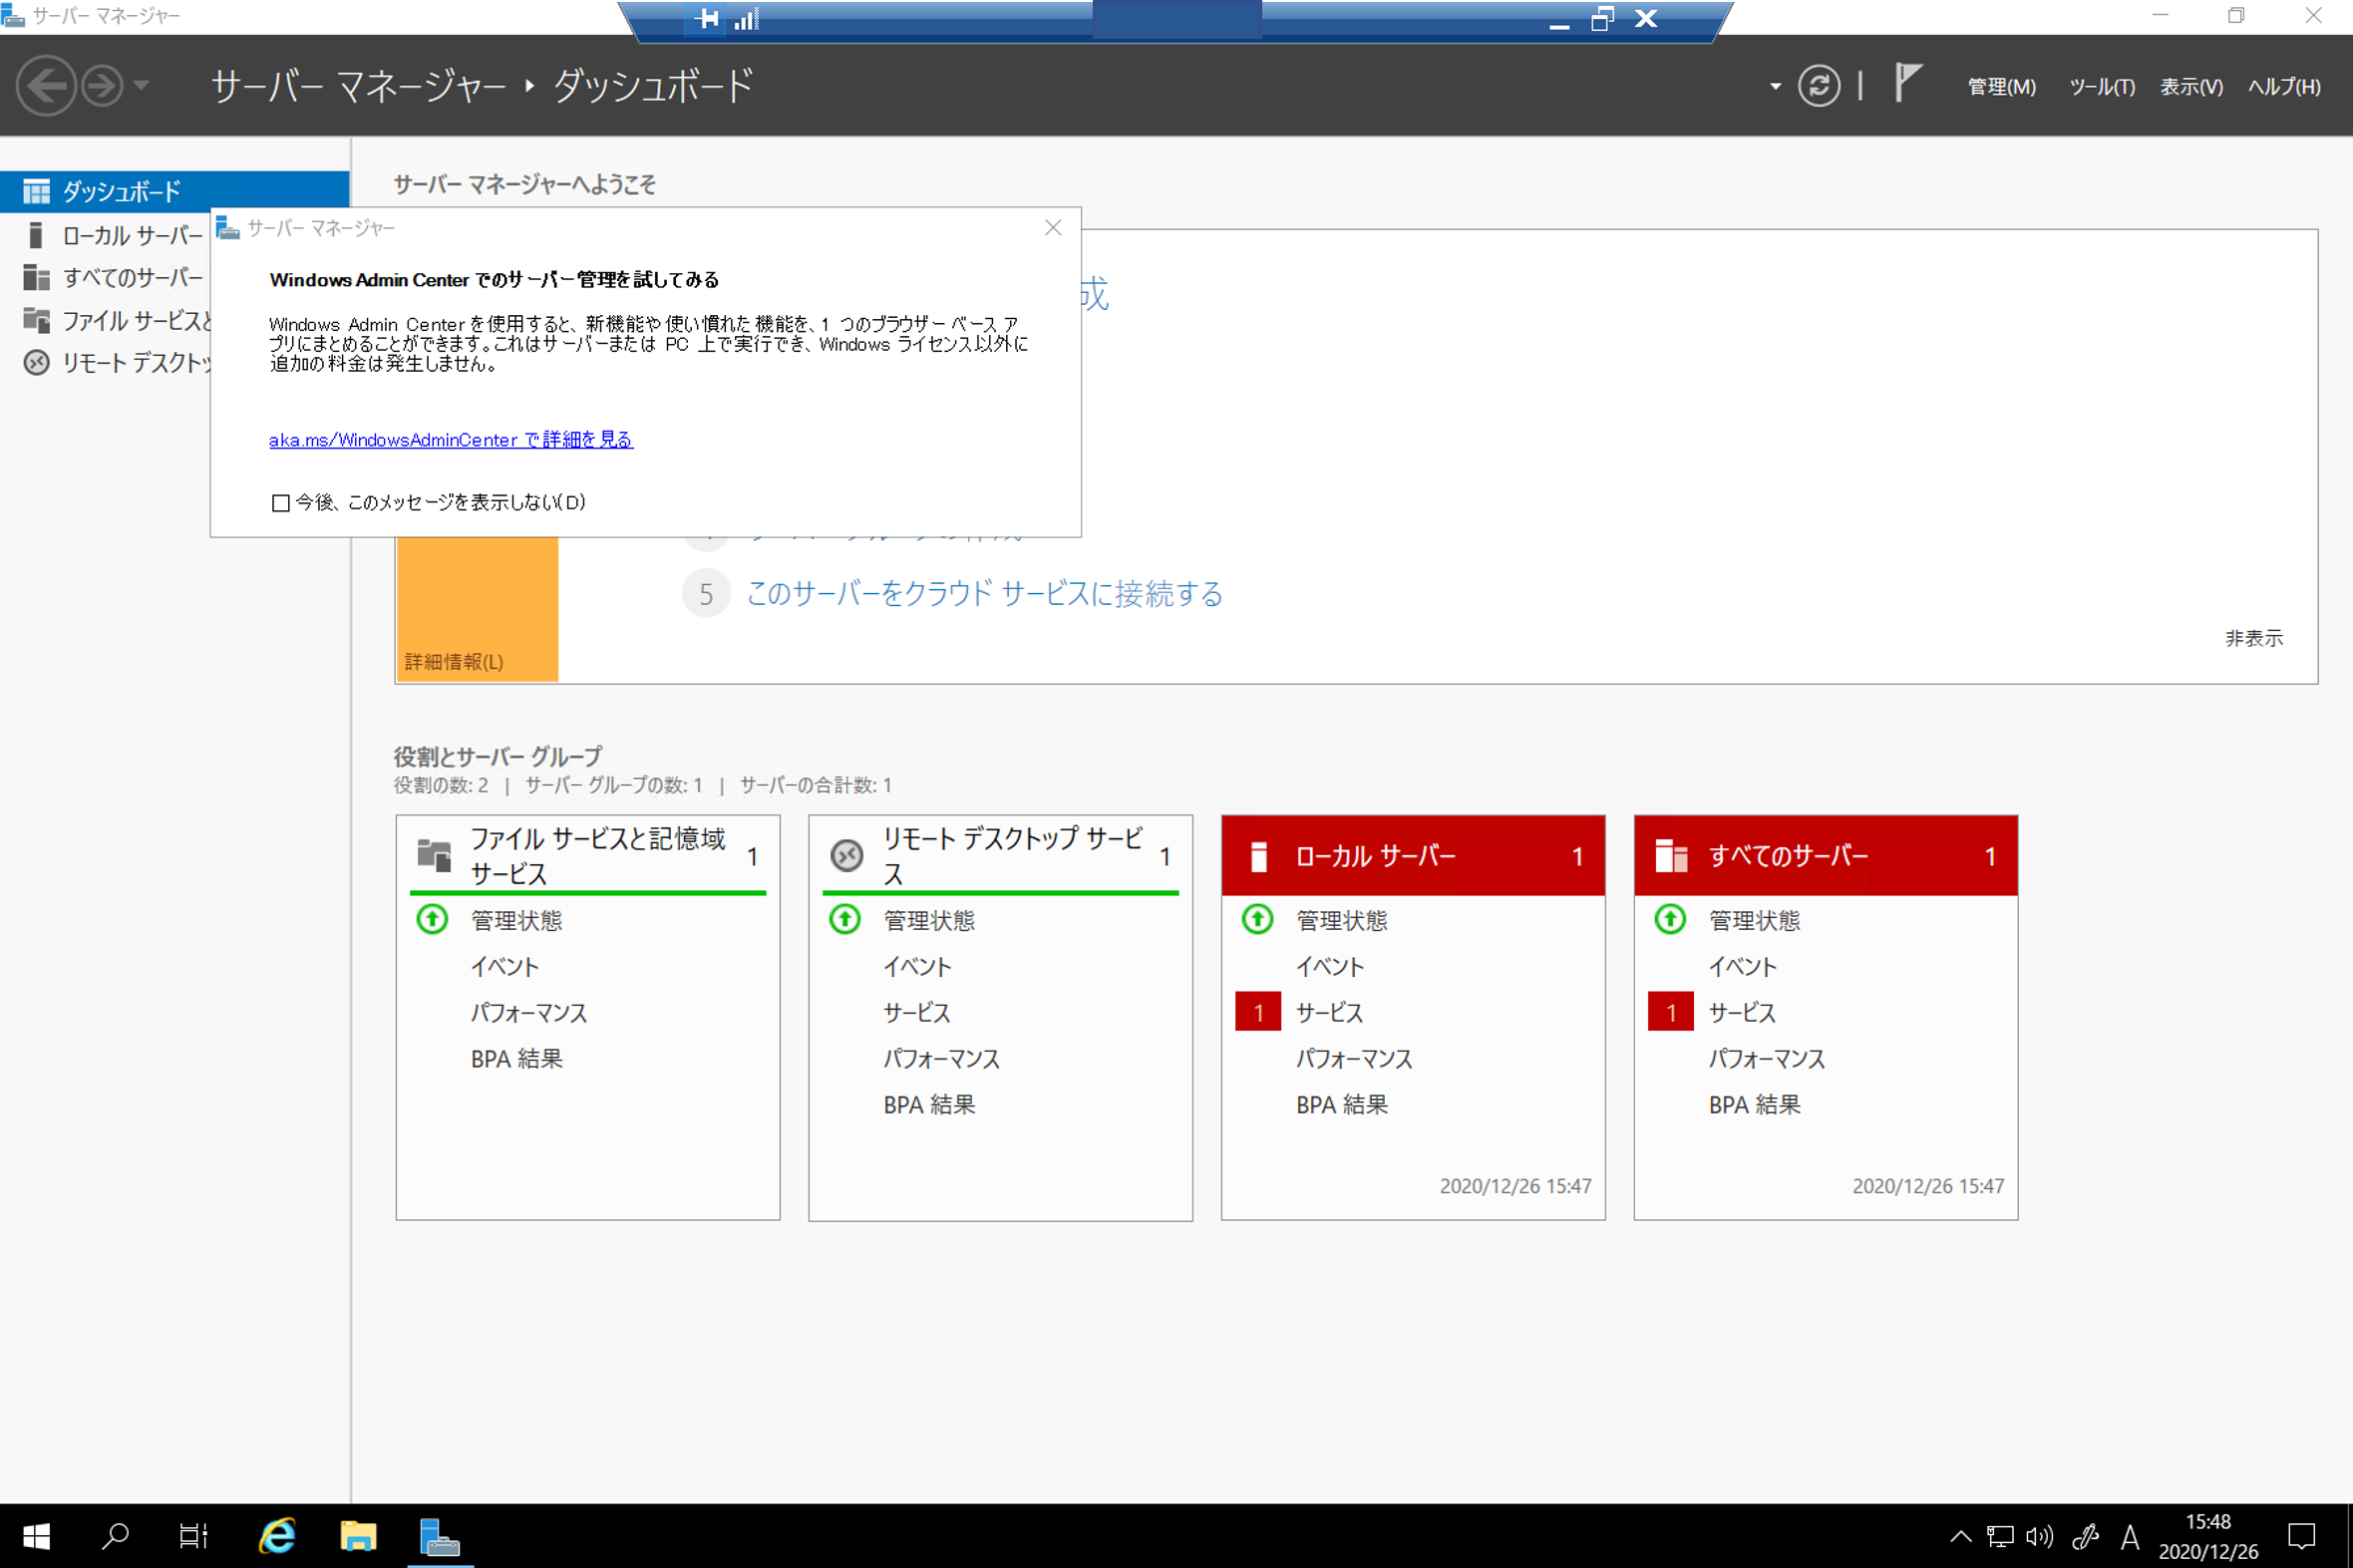2353x1568 pixels.
Task: Click the forward navigation arrow
Action: (x=102, y=86)
